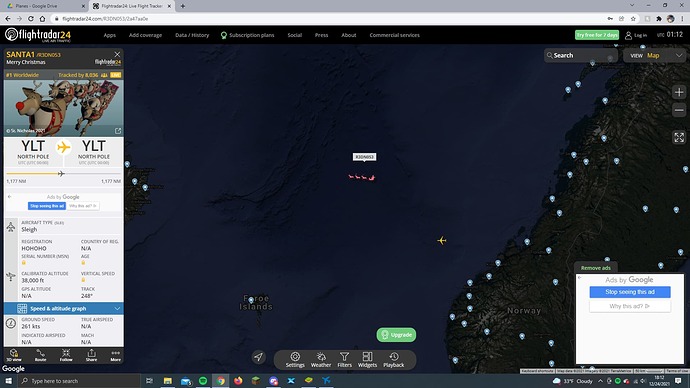
Task: Toggle my-location arrow on the map
Action: [259, 357]
